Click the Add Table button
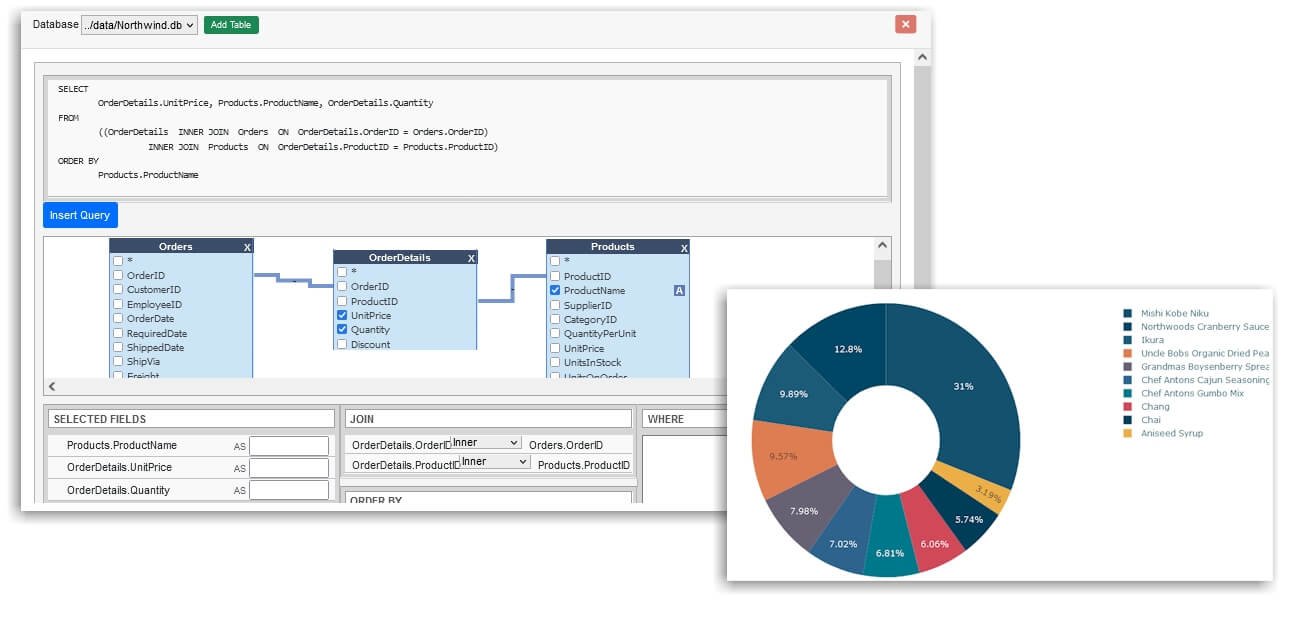1301x631 pixels. [231, 24]
